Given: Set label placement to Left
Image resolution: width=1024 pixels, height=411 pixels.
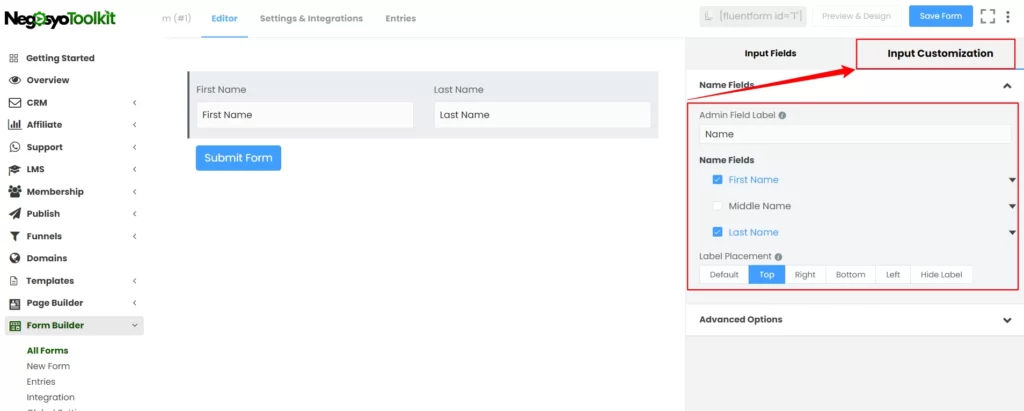Looking at the screenshot, I should [x=893, y=274].
